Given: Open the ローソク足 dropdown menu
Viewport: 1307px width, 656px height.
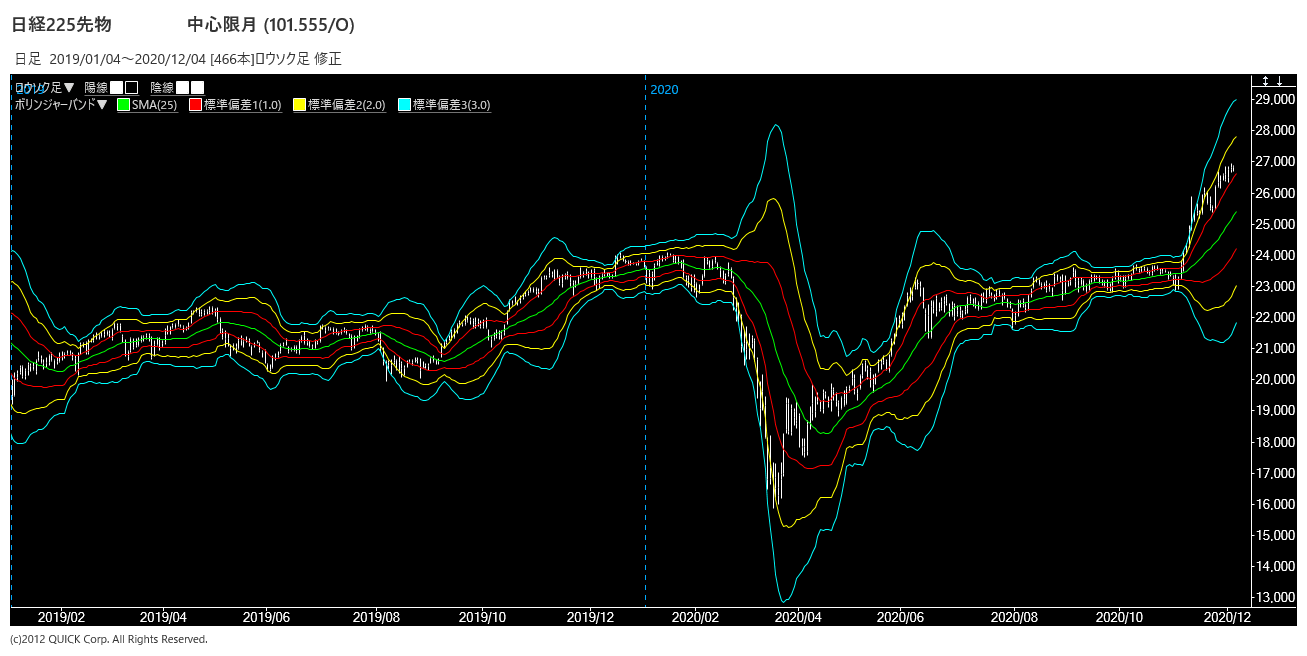Looking at the screenshot, I should pyautogui.click(x=44, y=88).
